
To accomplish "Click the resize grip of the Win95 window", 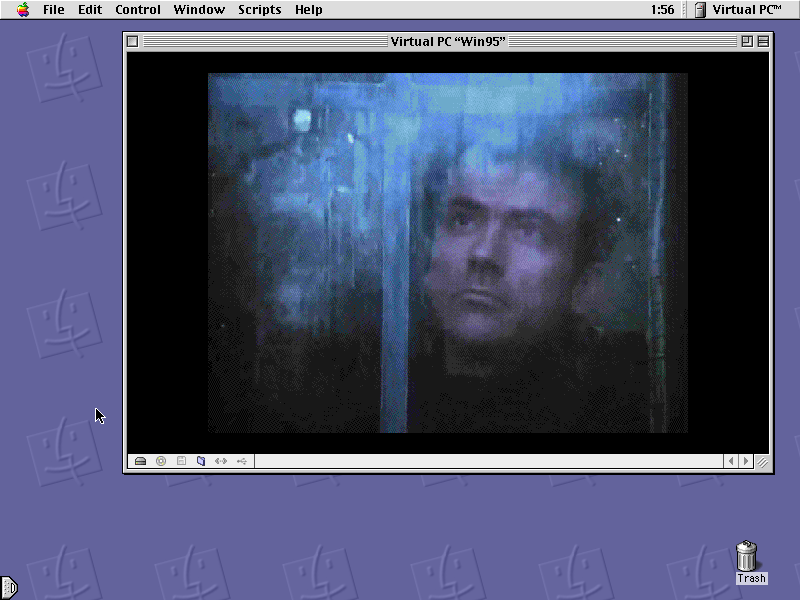I will click(x=762, y=461).
